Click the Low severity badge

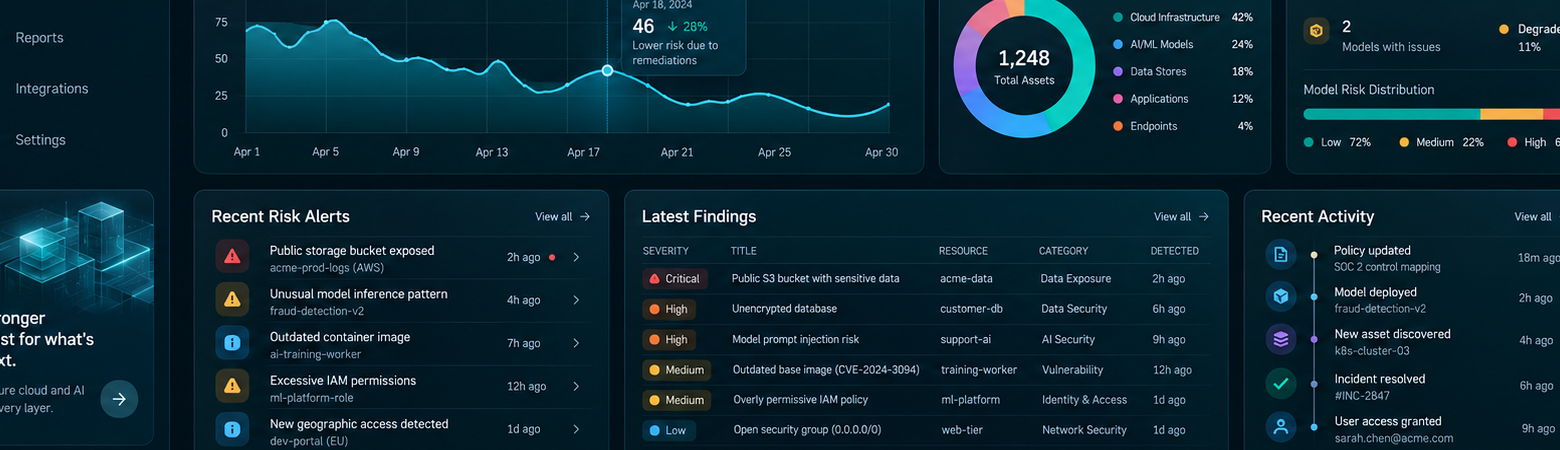pos(668,430)
